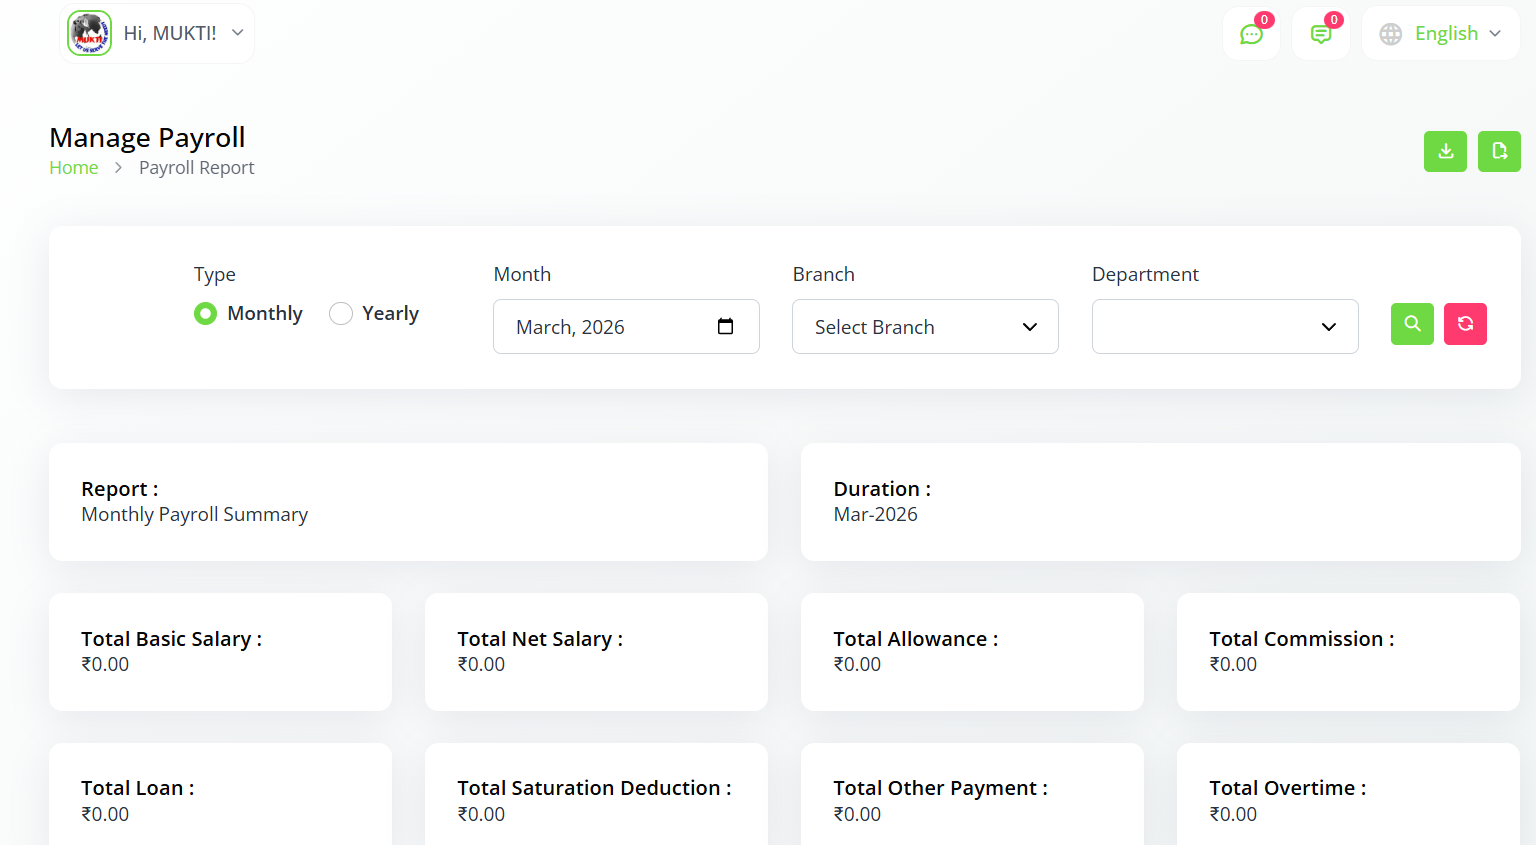Click the Total Basic Salary card

click(220, 652)
